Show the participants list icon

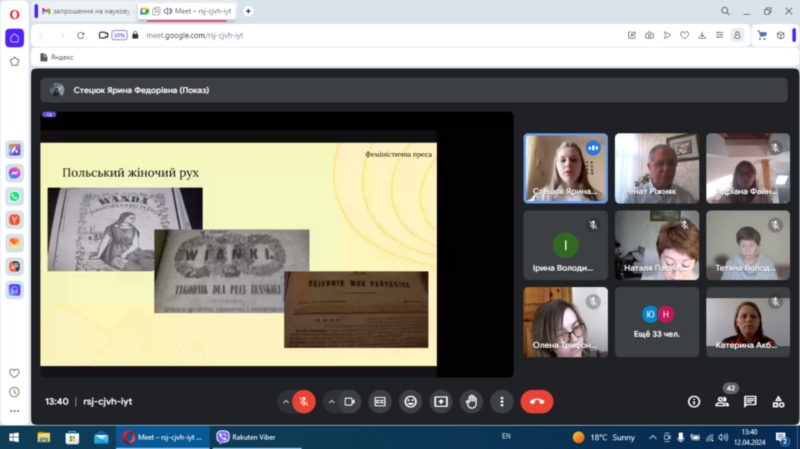(722, 401)
